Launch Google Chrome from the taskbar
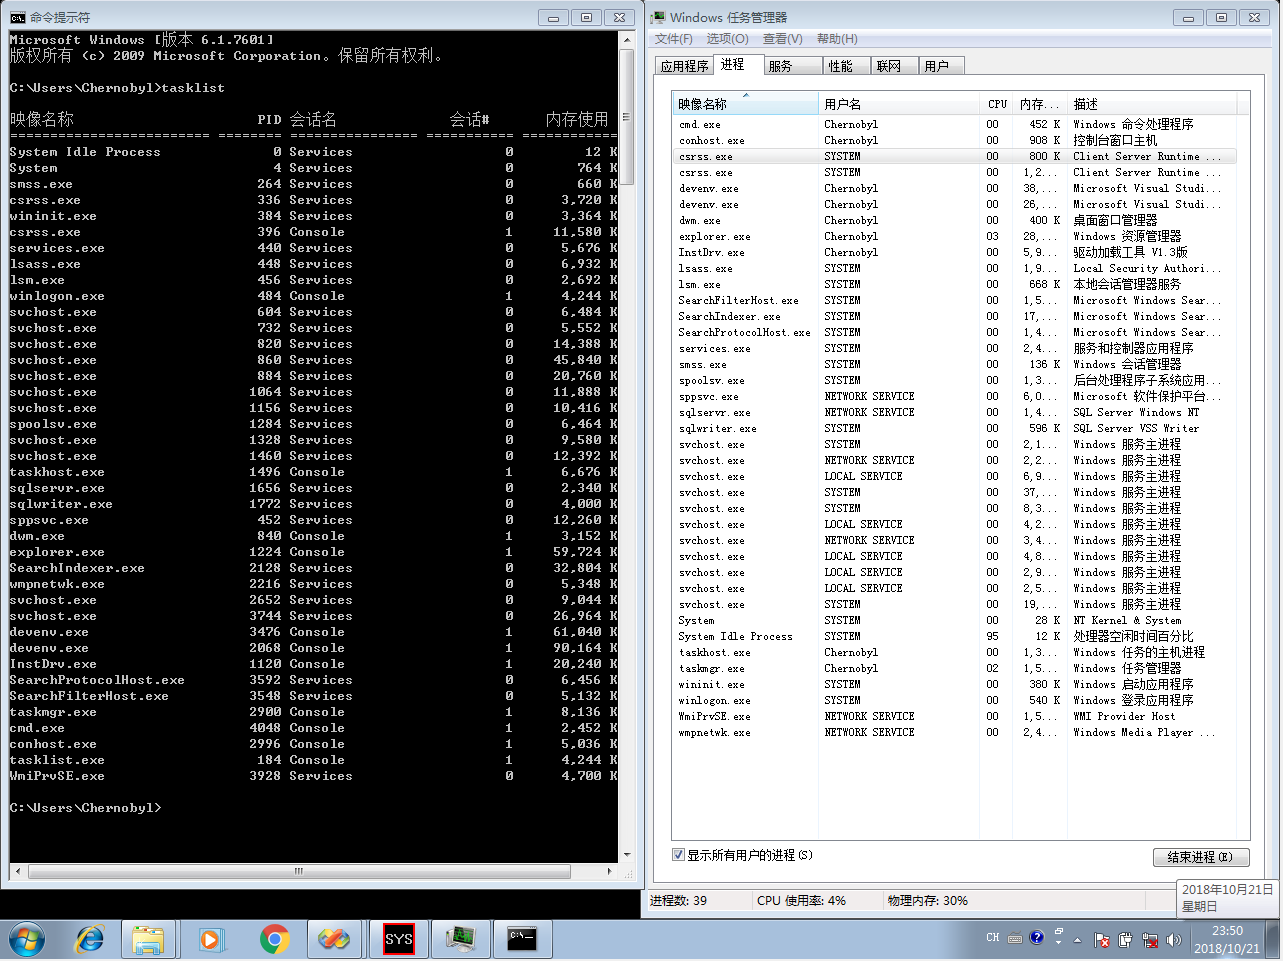The width and height of the screenshot is (1283, 961). click(x=274, y=940)
